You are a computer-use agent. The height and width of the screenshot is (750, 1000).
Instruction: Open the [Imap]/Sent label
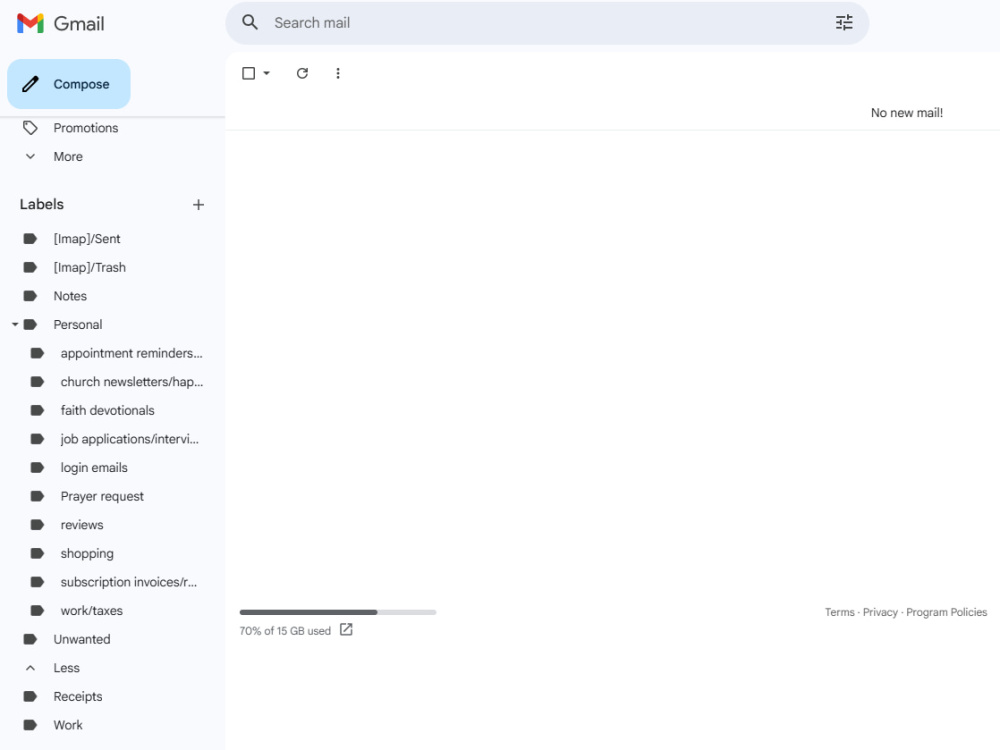[x=87, y=239]
